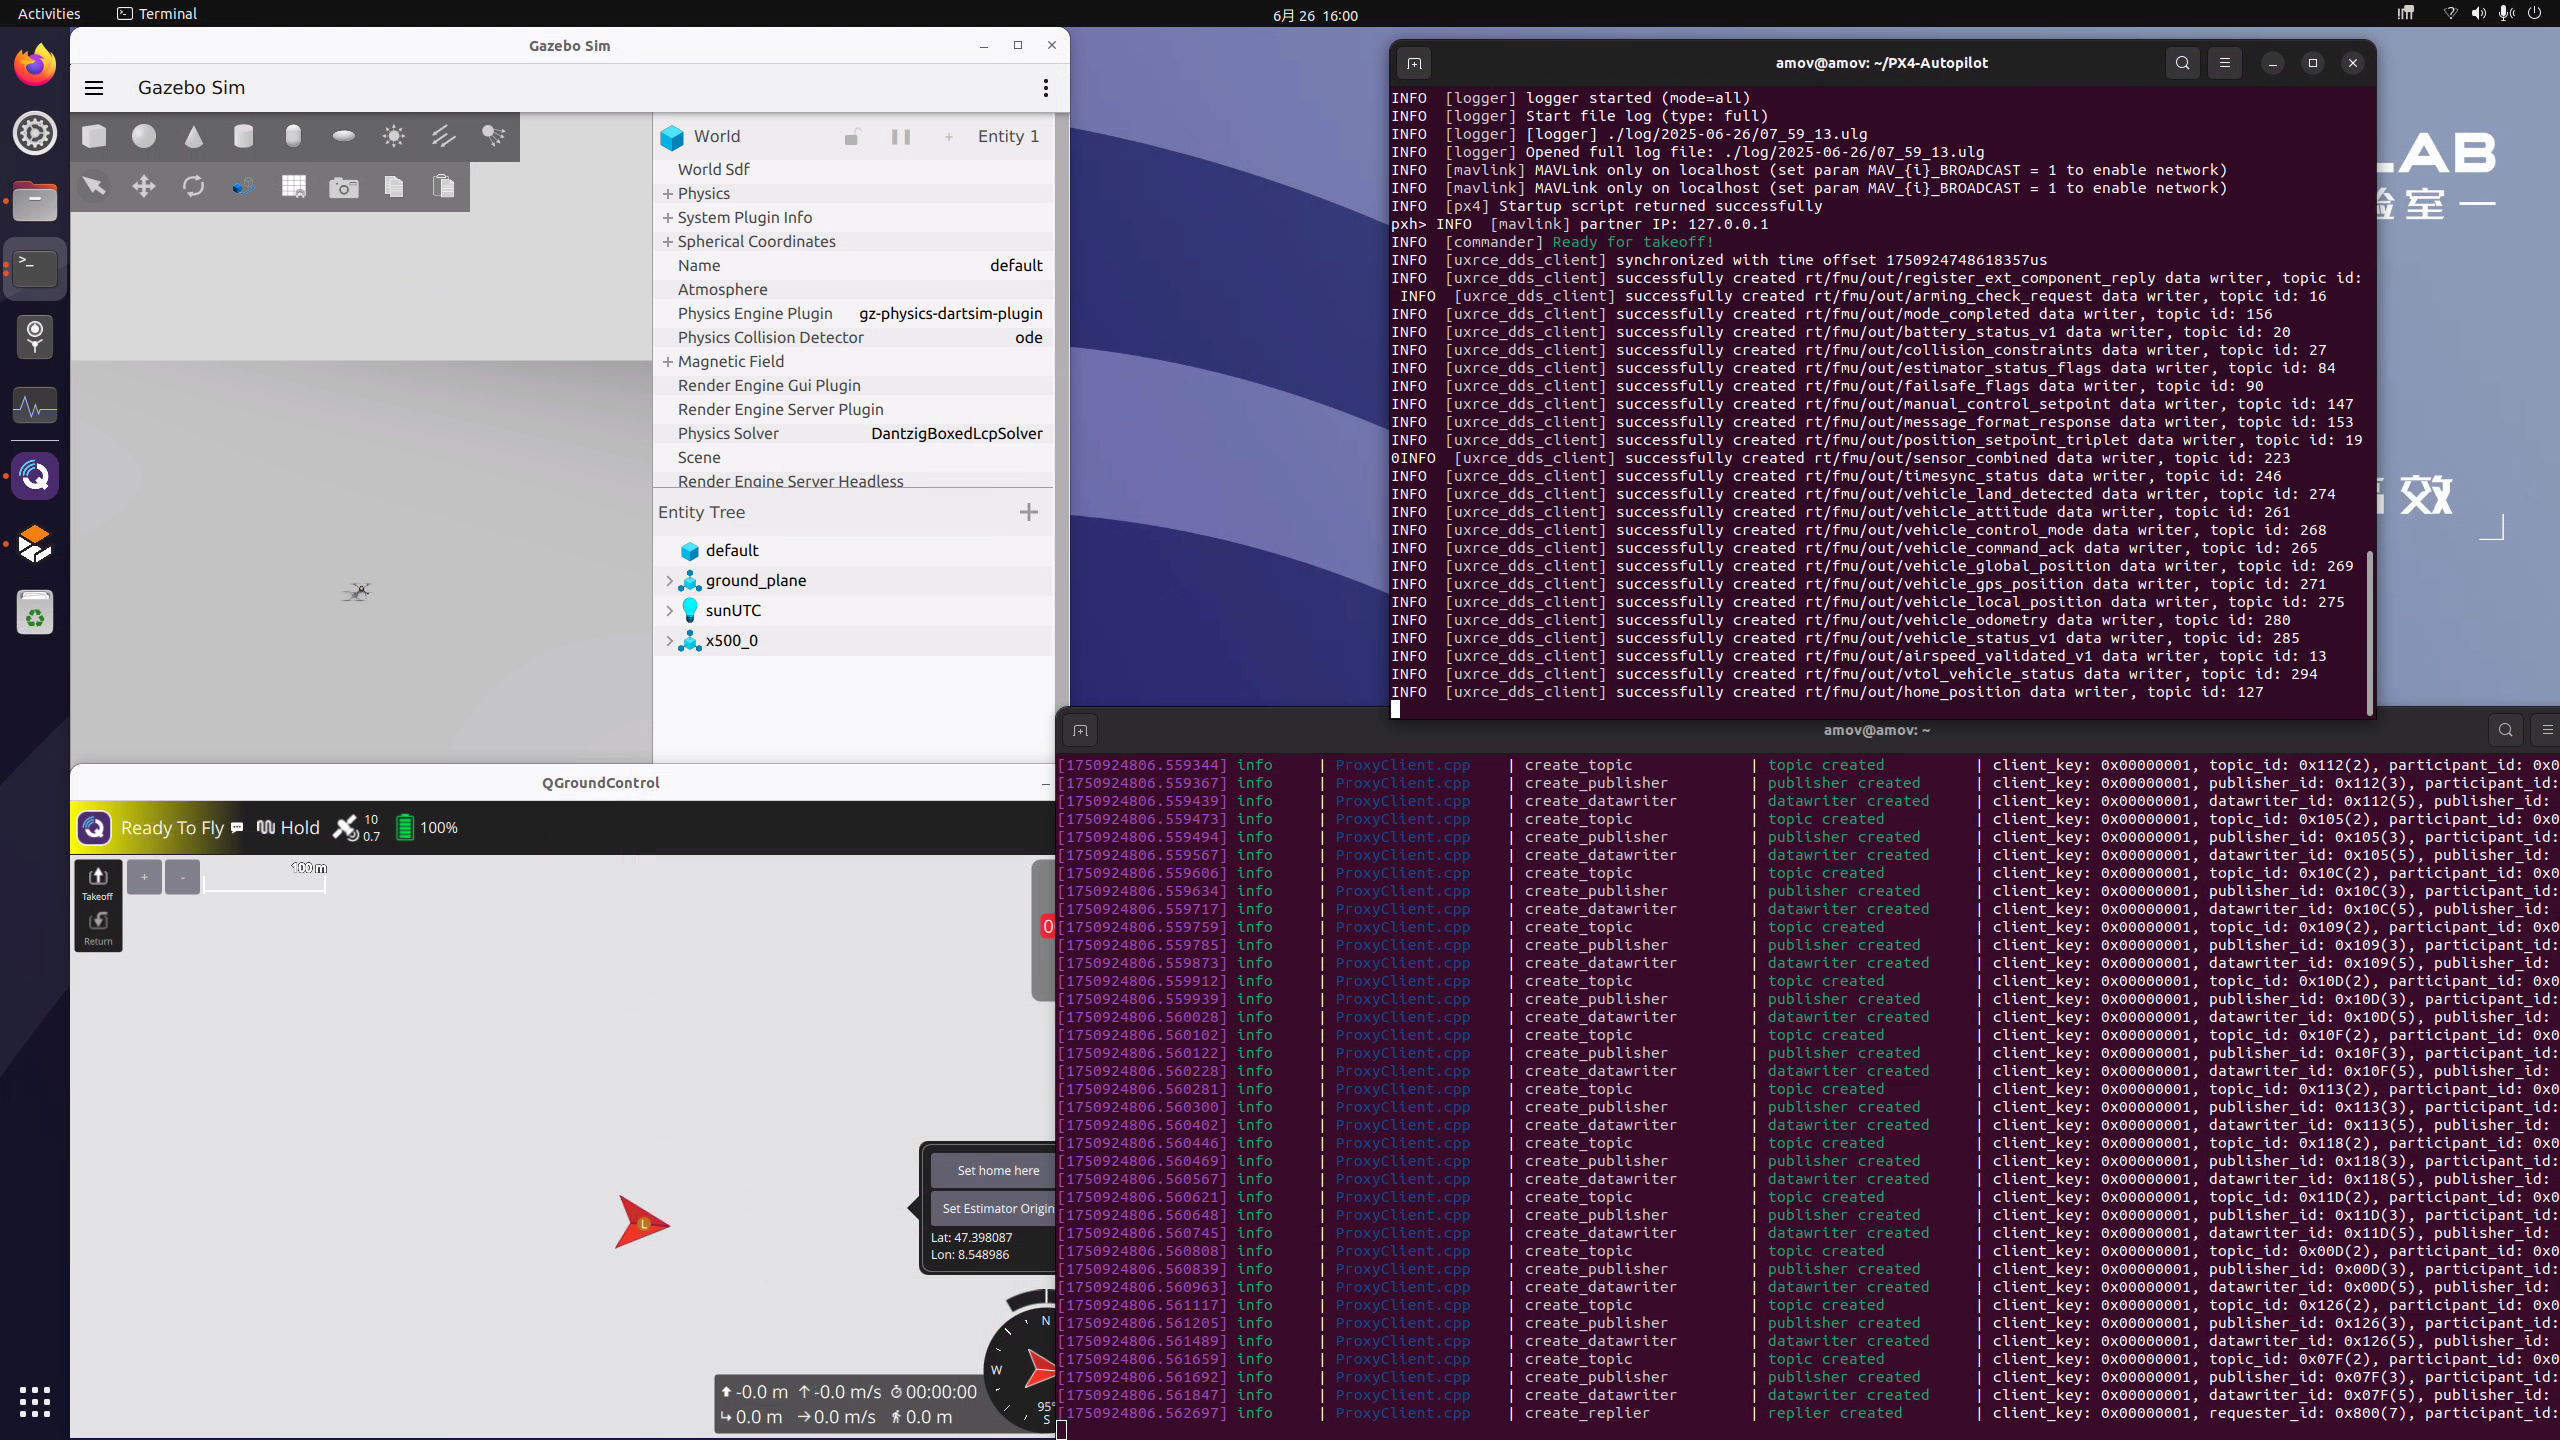The image size is (2560, 1440).
Task: Zoom in the map with plus button
Action: tap(144, 877)
